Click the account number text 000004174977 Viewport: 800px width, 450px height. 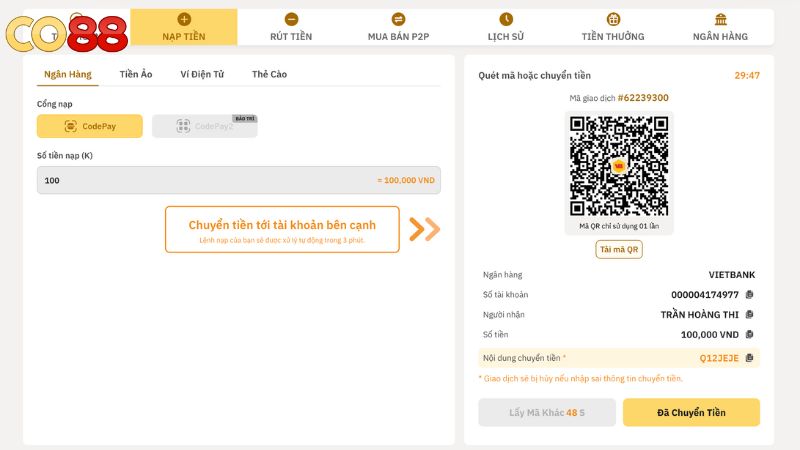coord(705,294)
